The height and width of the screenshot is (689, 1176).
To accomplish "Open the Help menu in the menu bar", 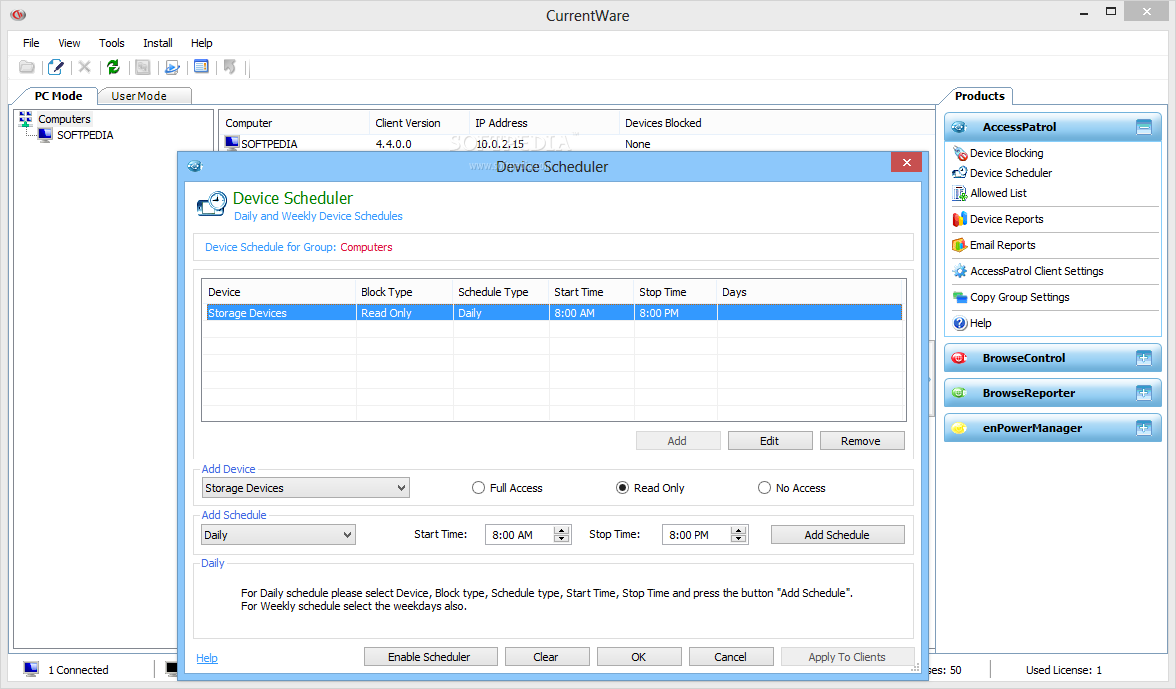I will 201,43.
